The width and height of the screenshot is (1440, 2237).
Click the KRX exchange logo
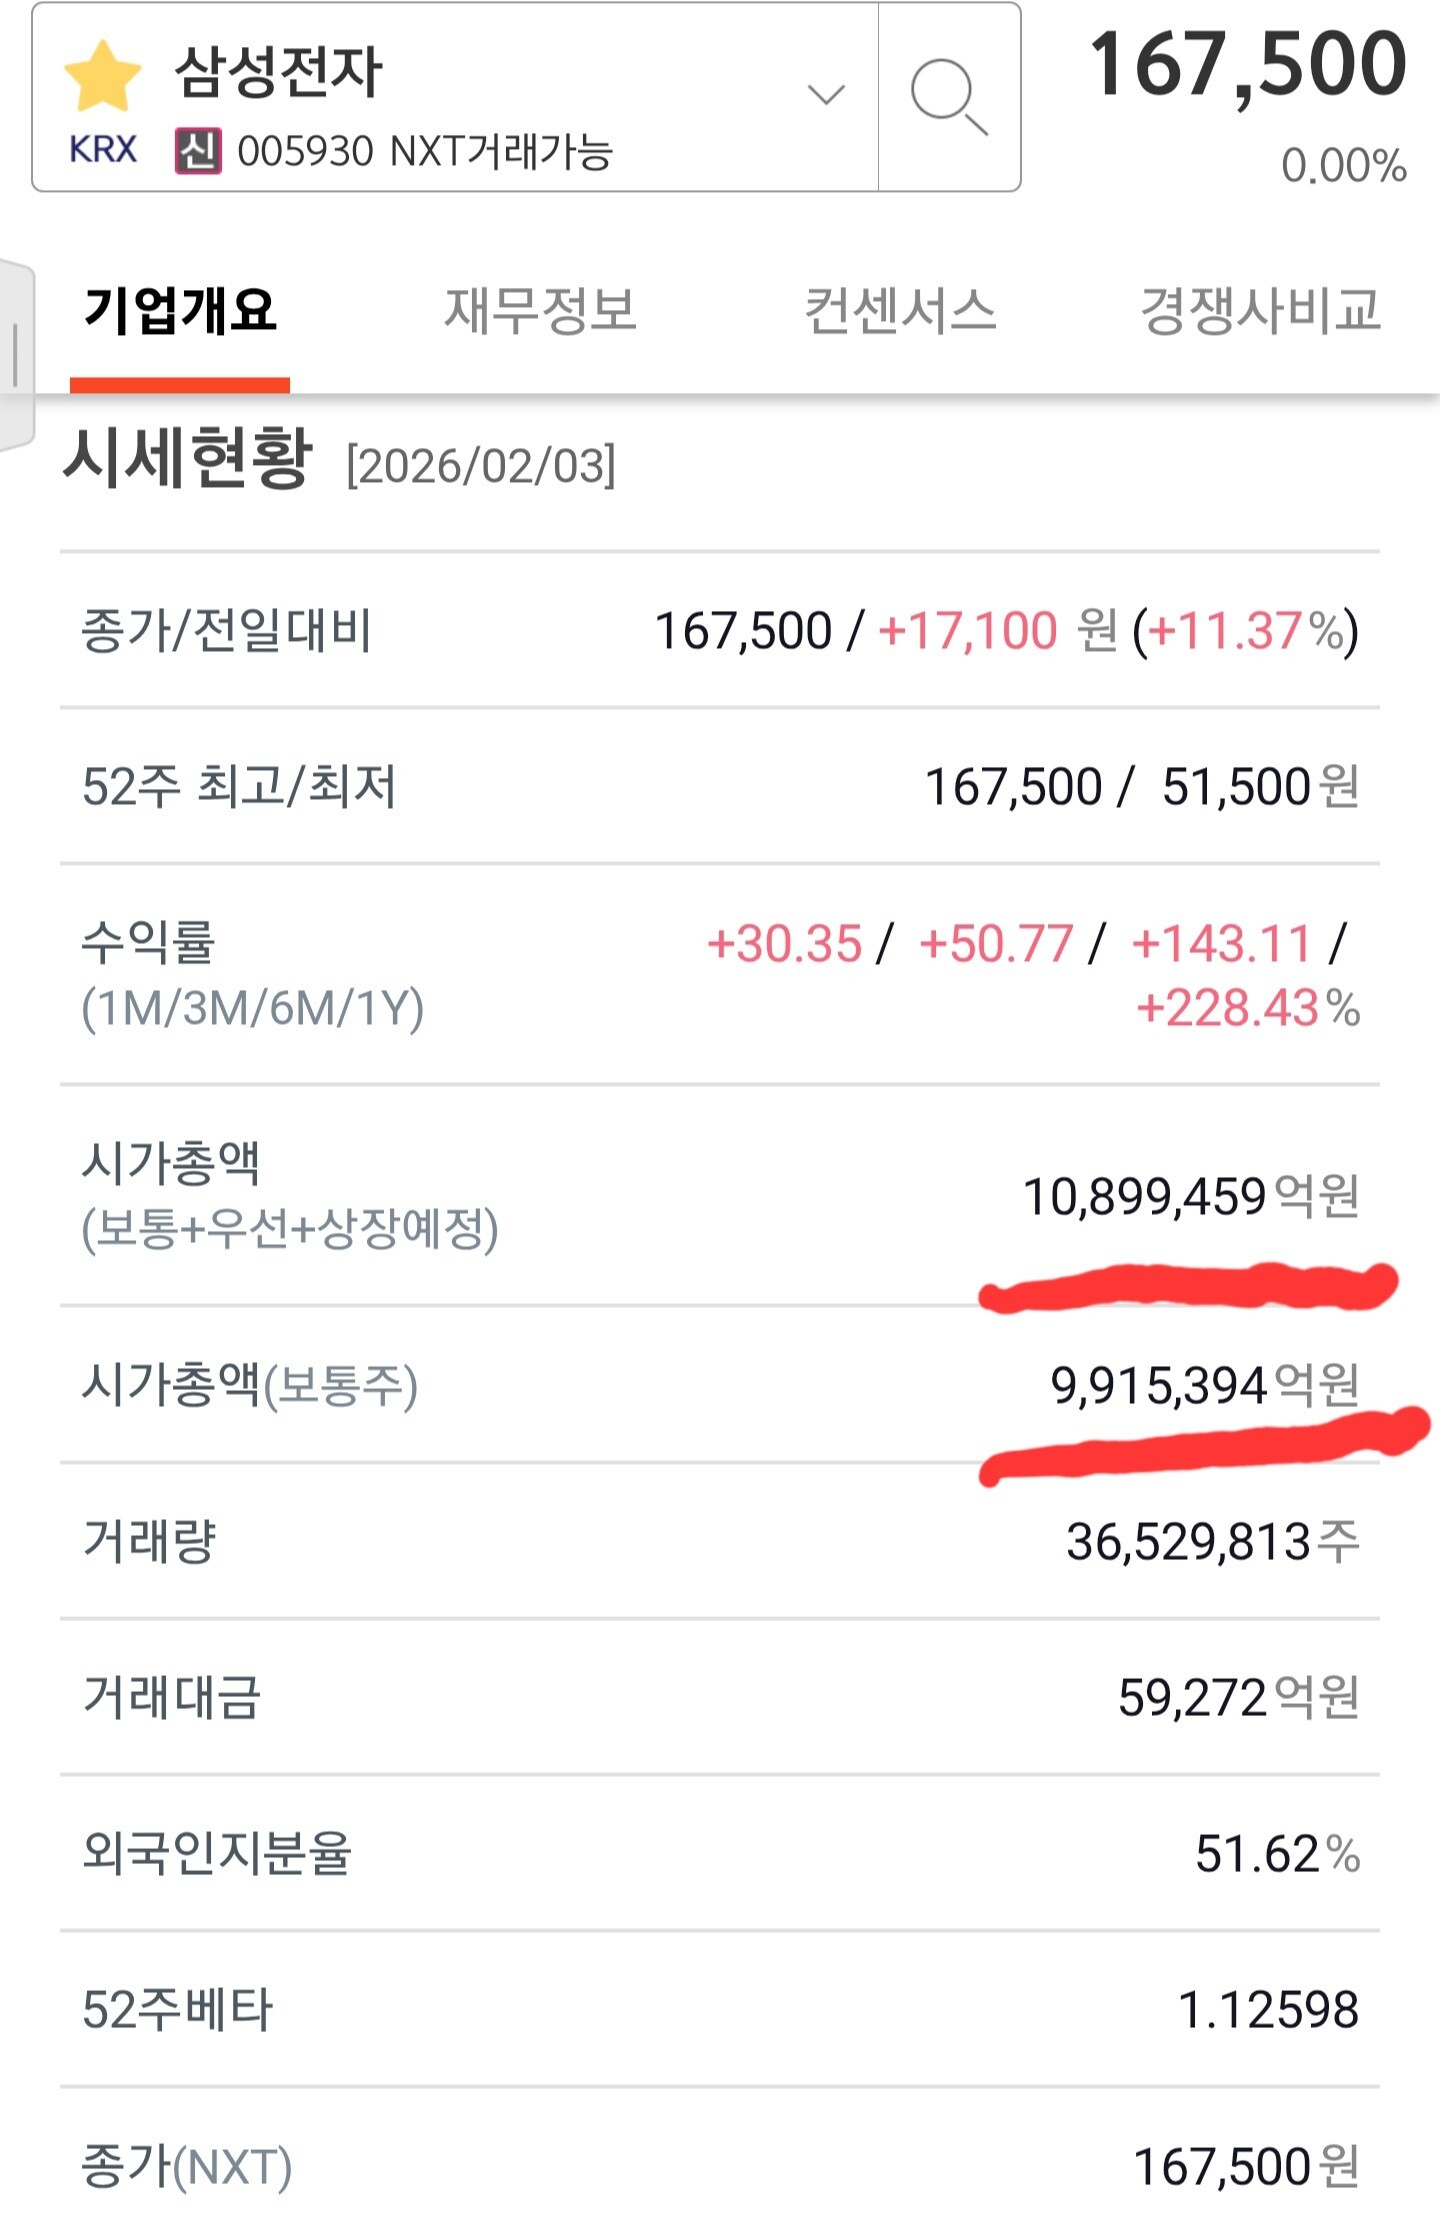(x=103, y=150)
